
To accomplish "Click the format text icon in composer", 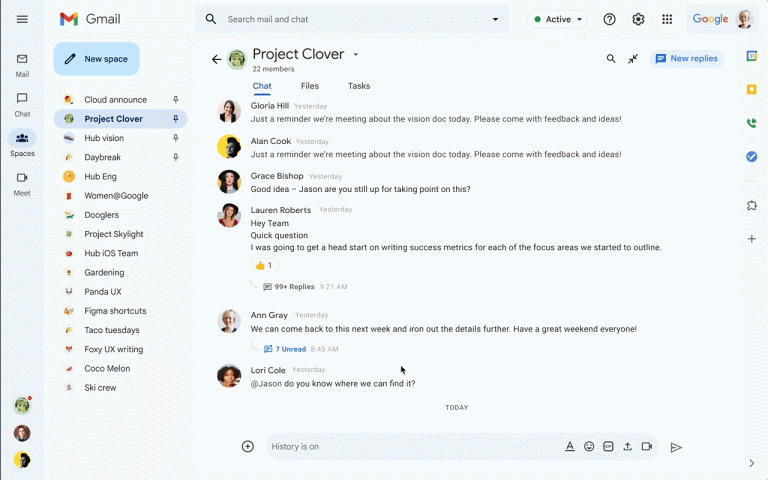I will 570,447.
